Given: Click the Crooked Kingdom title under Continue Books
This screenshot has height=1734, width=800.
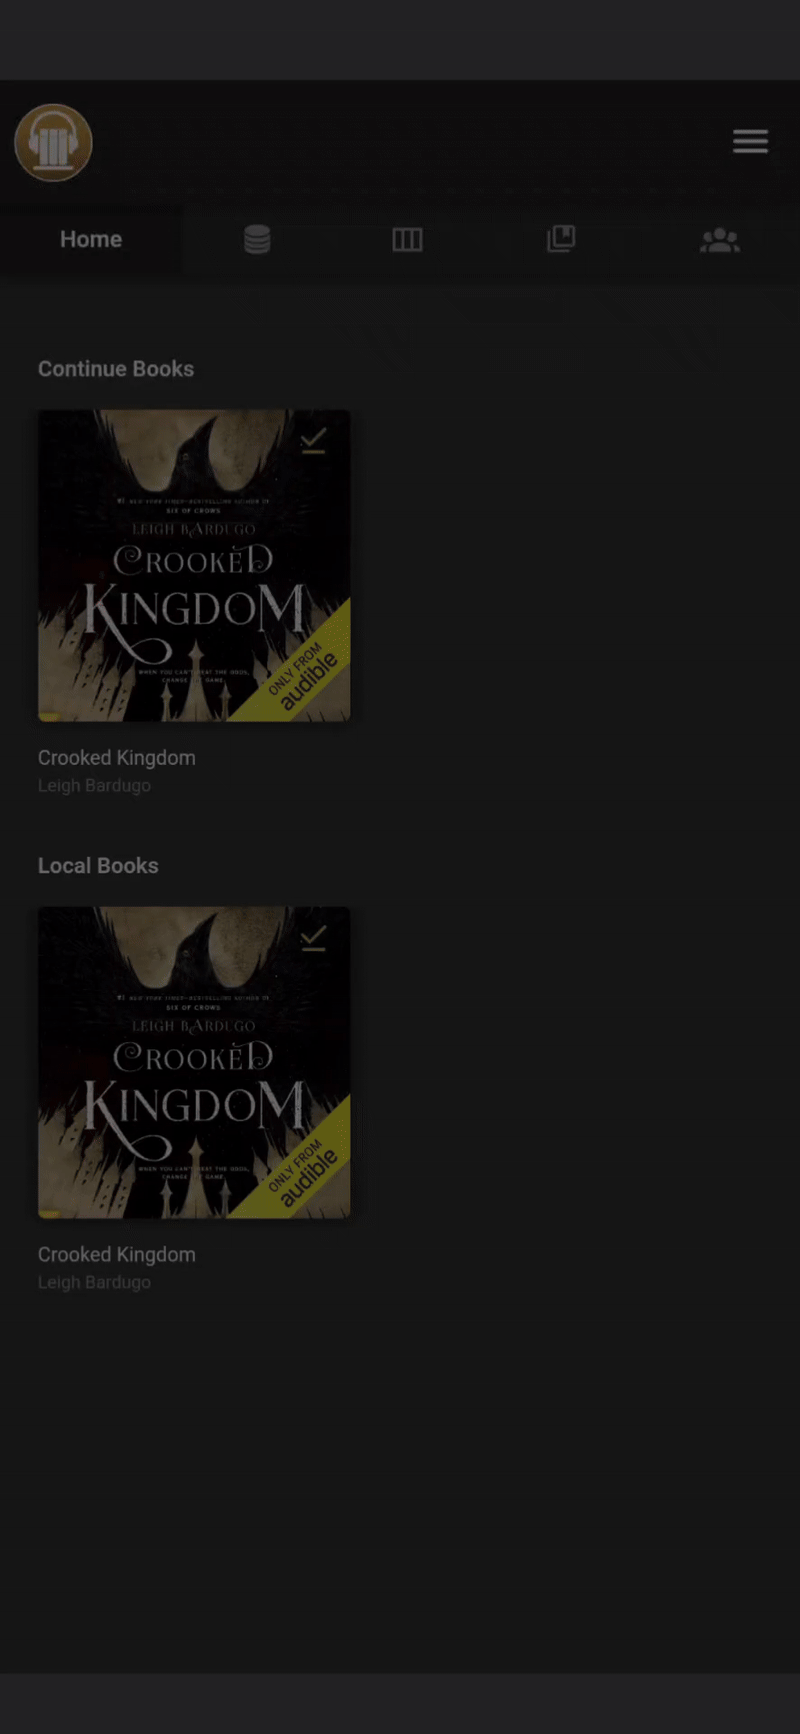Looking at the screenshot, I should 117,758.
